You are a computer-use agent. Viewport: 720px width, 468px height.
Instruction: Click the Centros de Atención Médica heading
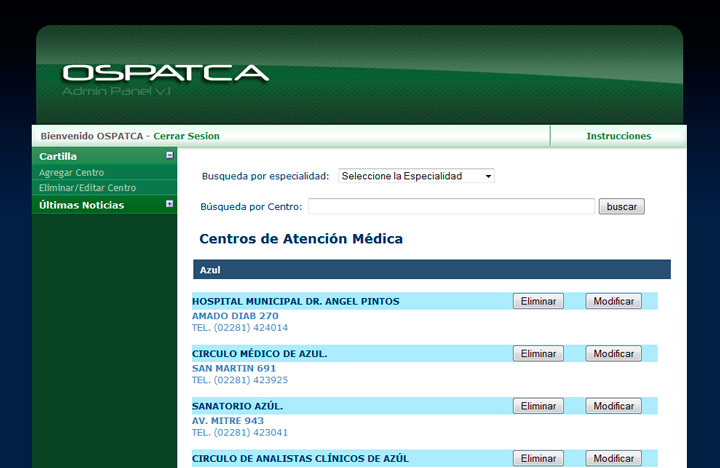[x=301, y=238]
